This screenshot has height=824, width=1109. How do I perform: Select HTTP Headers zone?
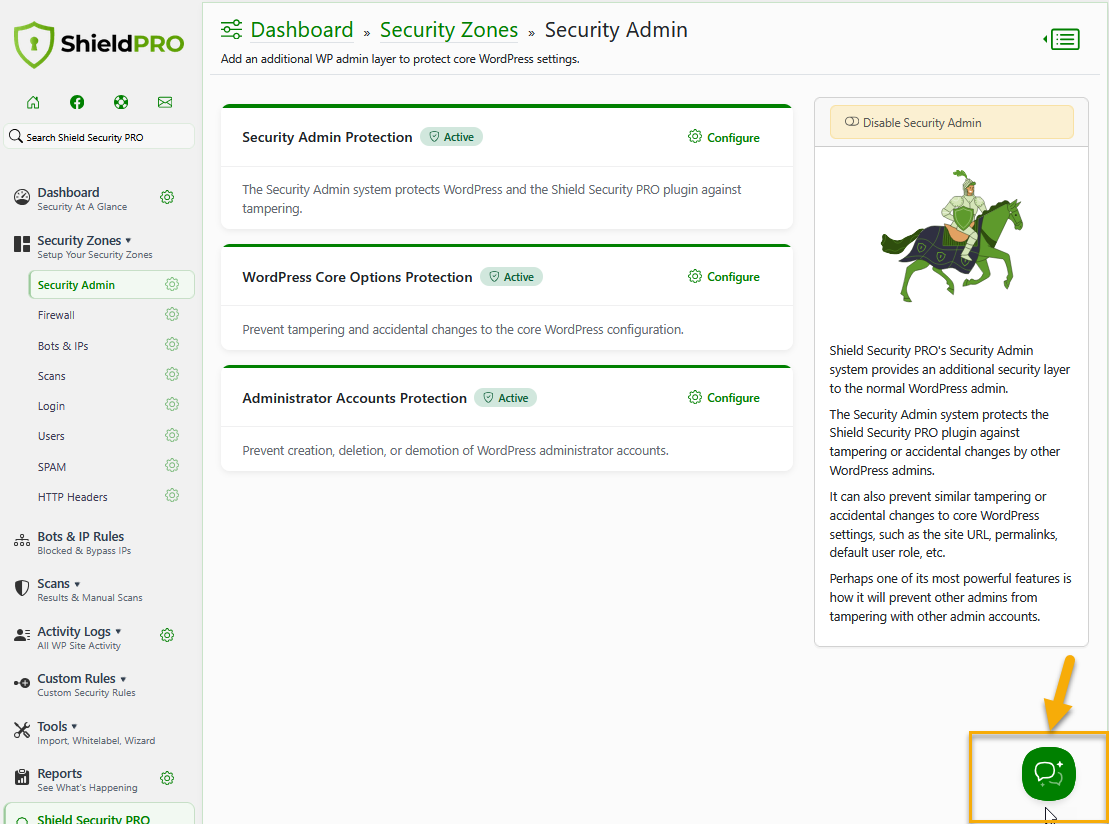73,497
